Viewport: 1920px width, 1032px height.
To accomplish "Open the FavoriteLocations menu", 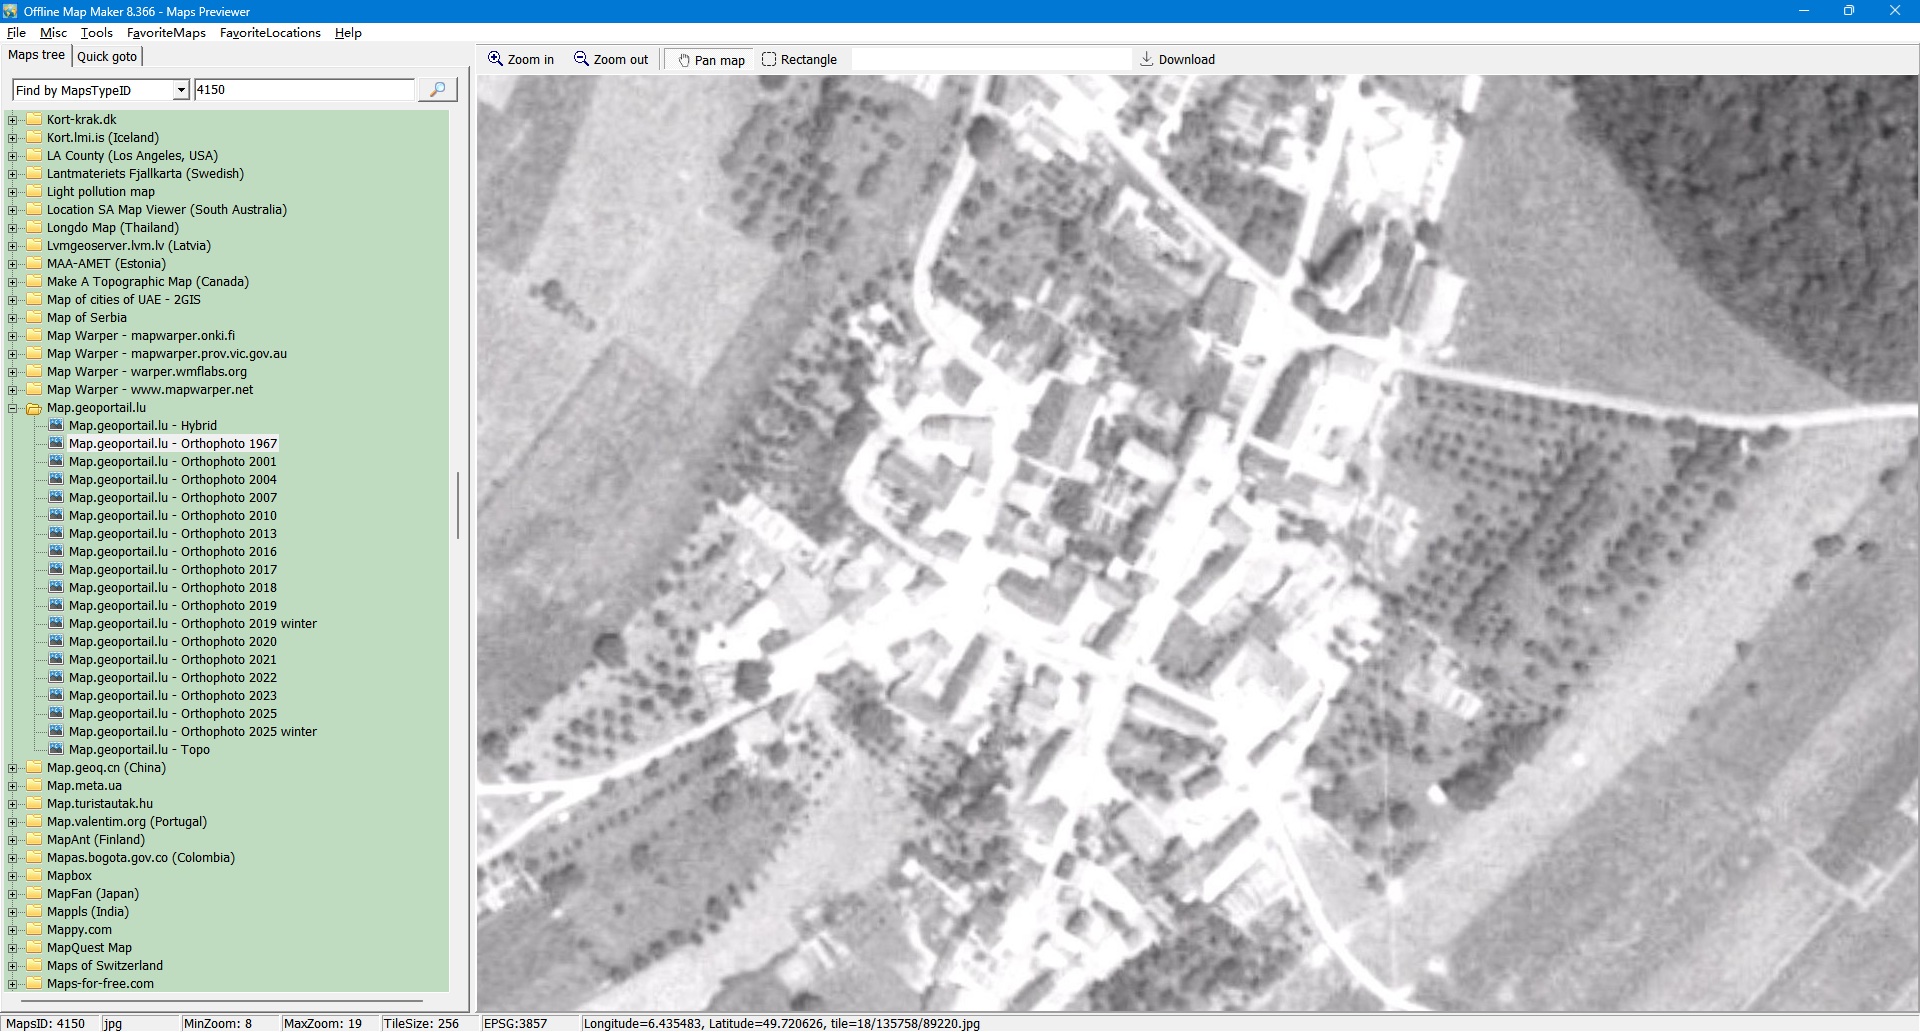I will 270,33.
